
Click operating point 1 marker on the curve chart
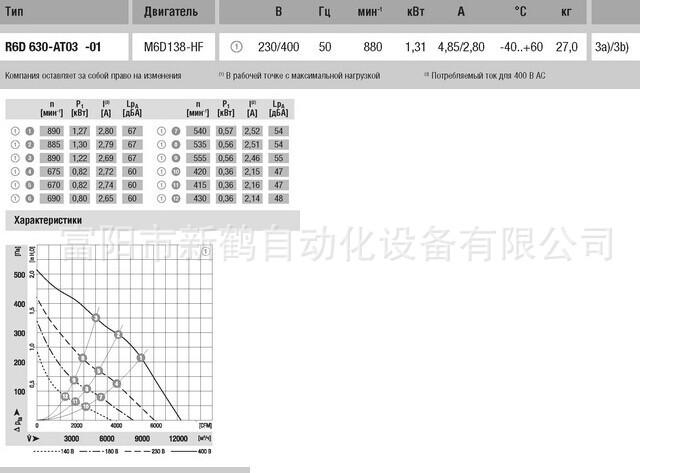(x=141, y=357)
